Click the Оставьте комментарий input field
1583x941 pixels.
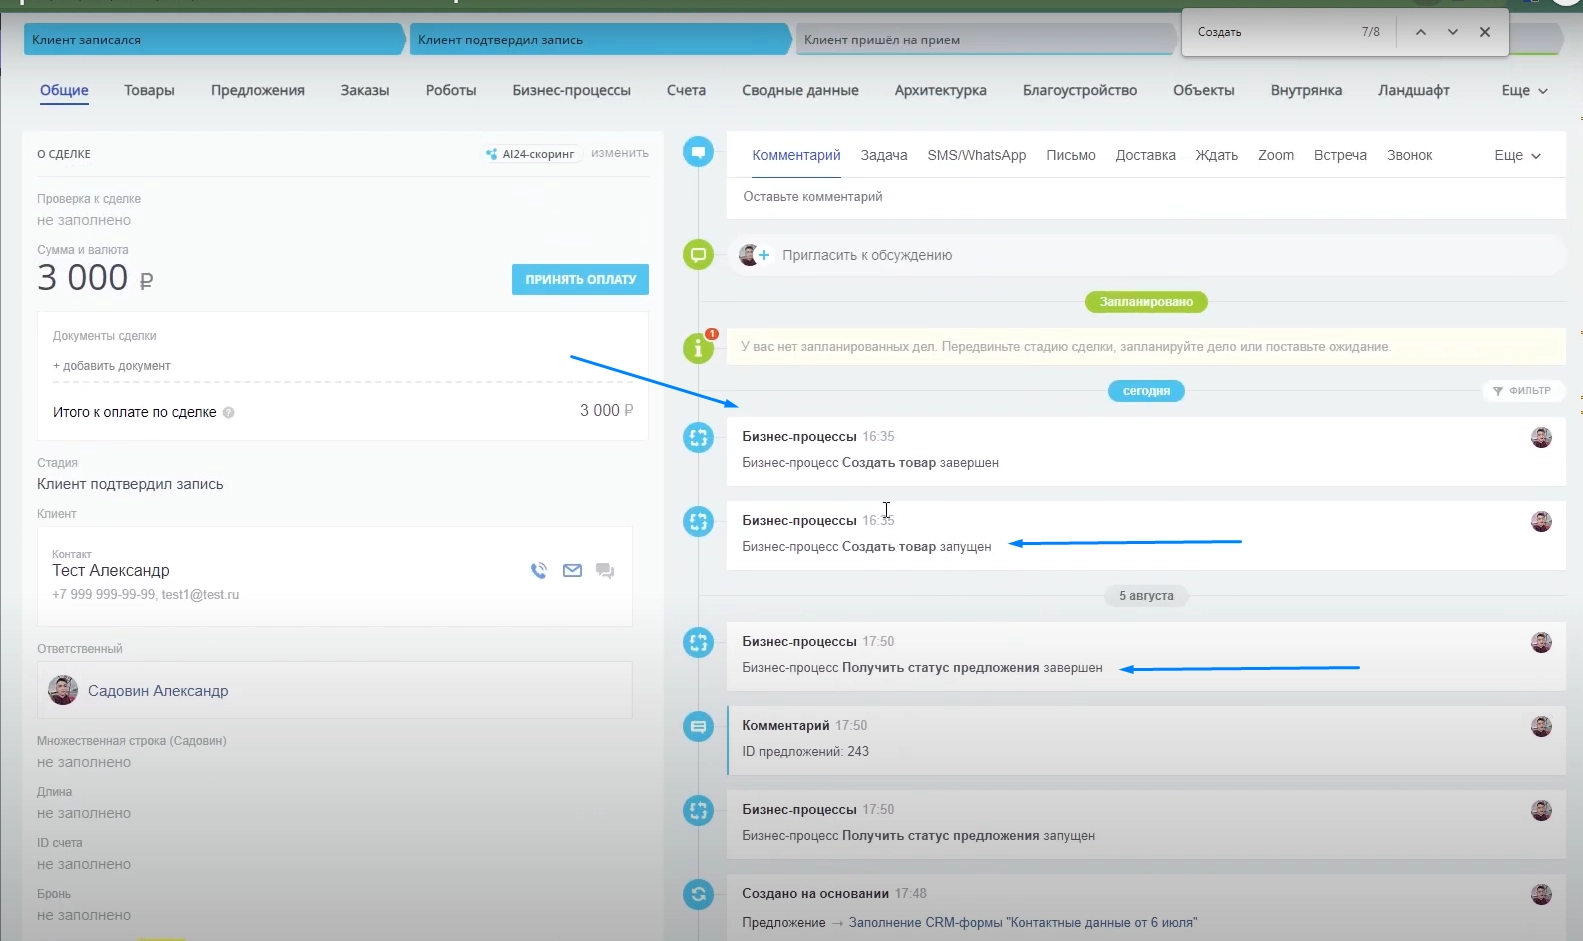(1146, 197)
